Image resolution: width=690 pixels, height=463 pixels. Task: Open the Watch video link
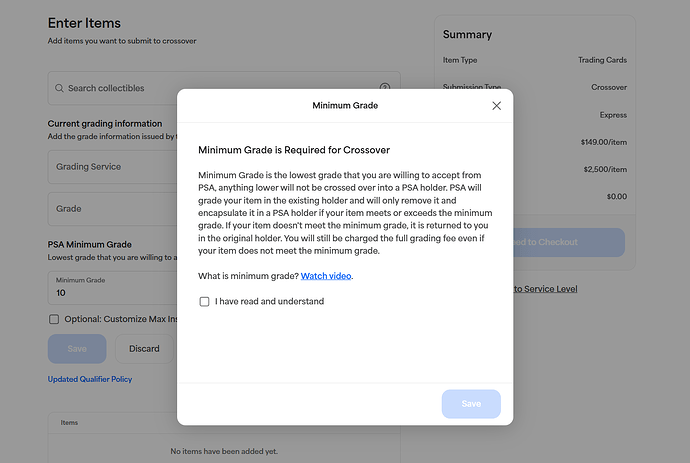[326, 276]
